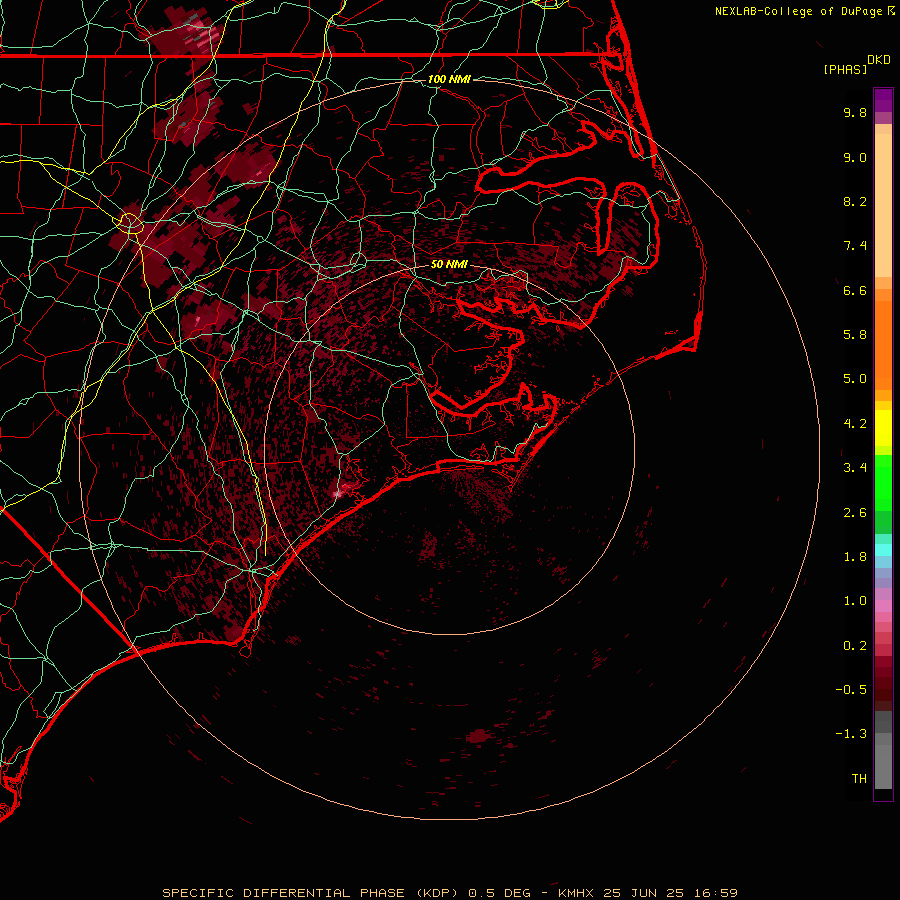The image size is (900, 900).
Task: Click the [PHAS] legend unit label
Action: [x=845, y=69]
